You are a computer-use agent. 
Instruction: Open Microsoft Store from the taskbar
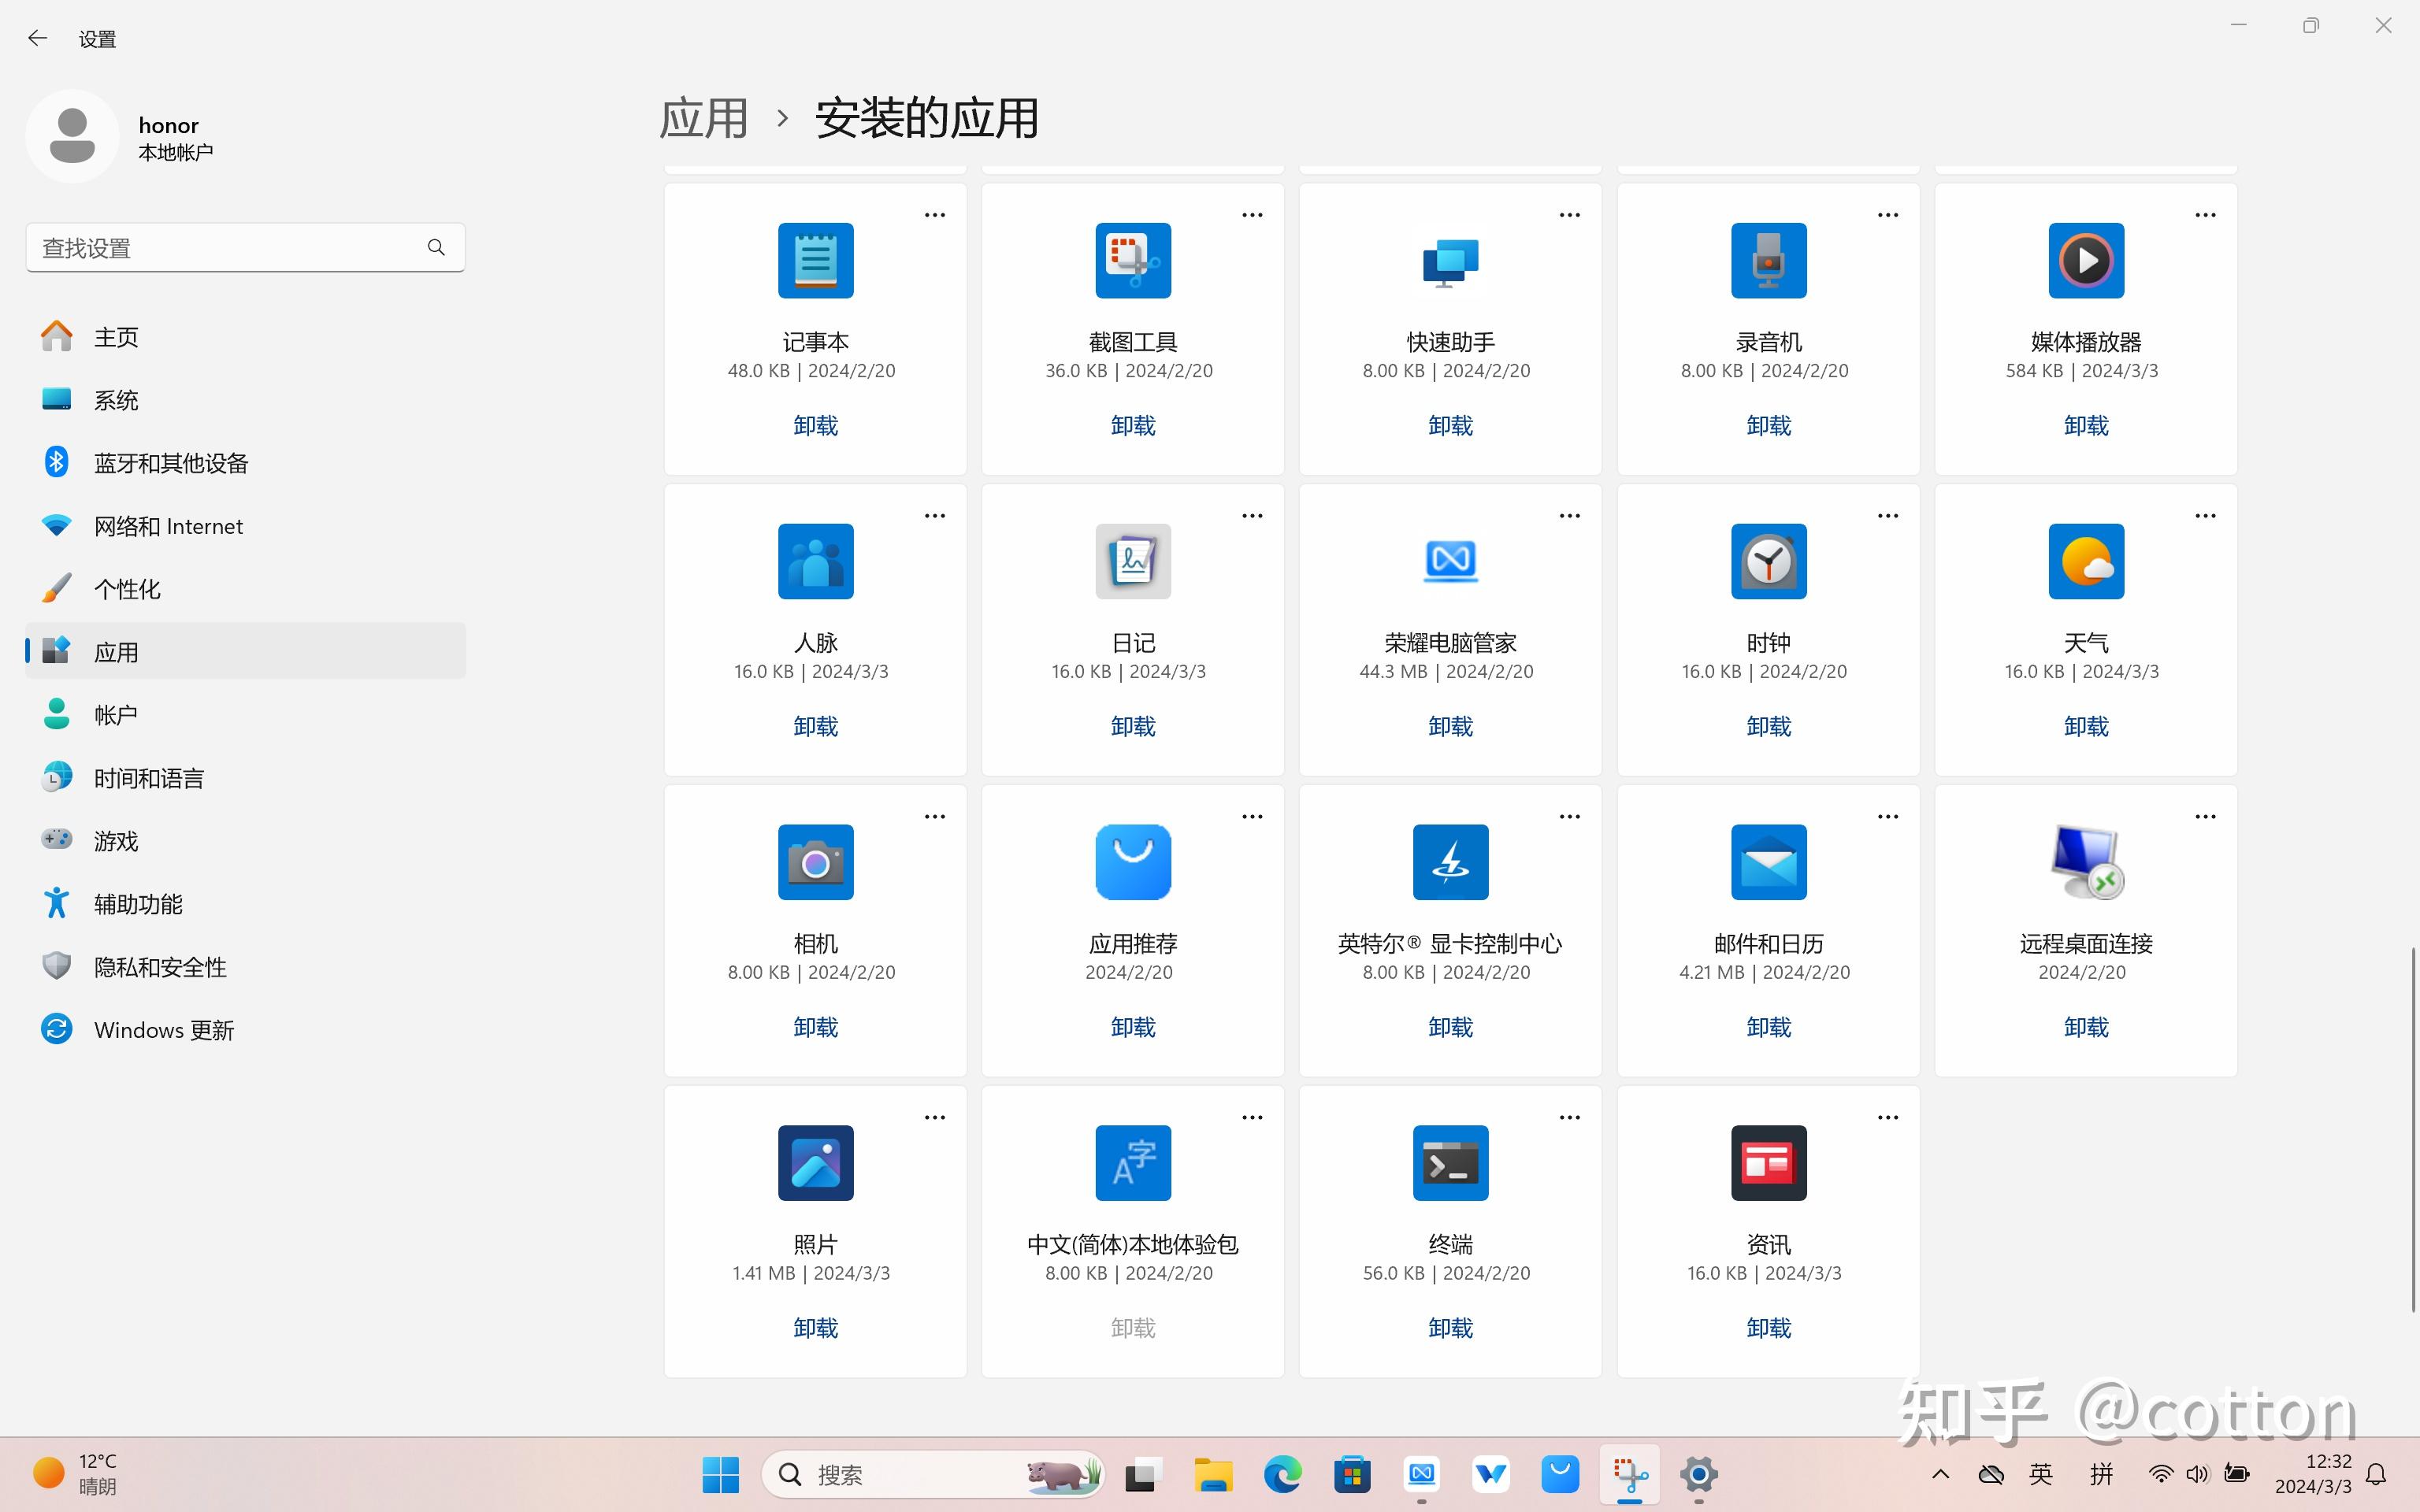coord(1352,1475)
